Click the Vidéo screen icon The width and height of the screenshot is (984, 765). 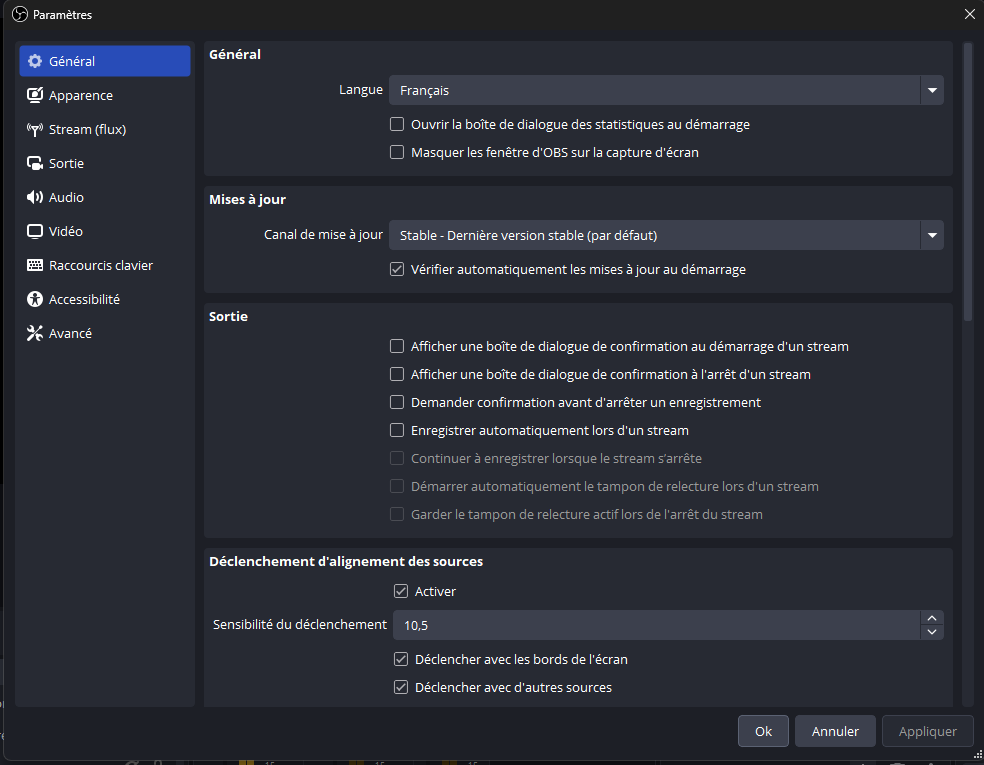coord(35,231)
